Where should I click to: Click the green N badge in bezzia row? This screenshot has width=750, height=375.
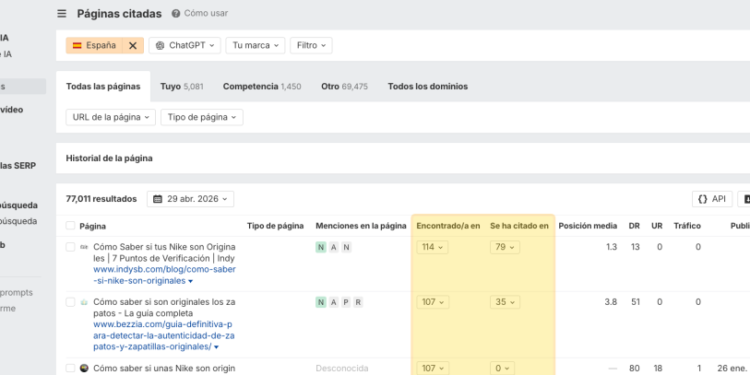pos(321,302)
